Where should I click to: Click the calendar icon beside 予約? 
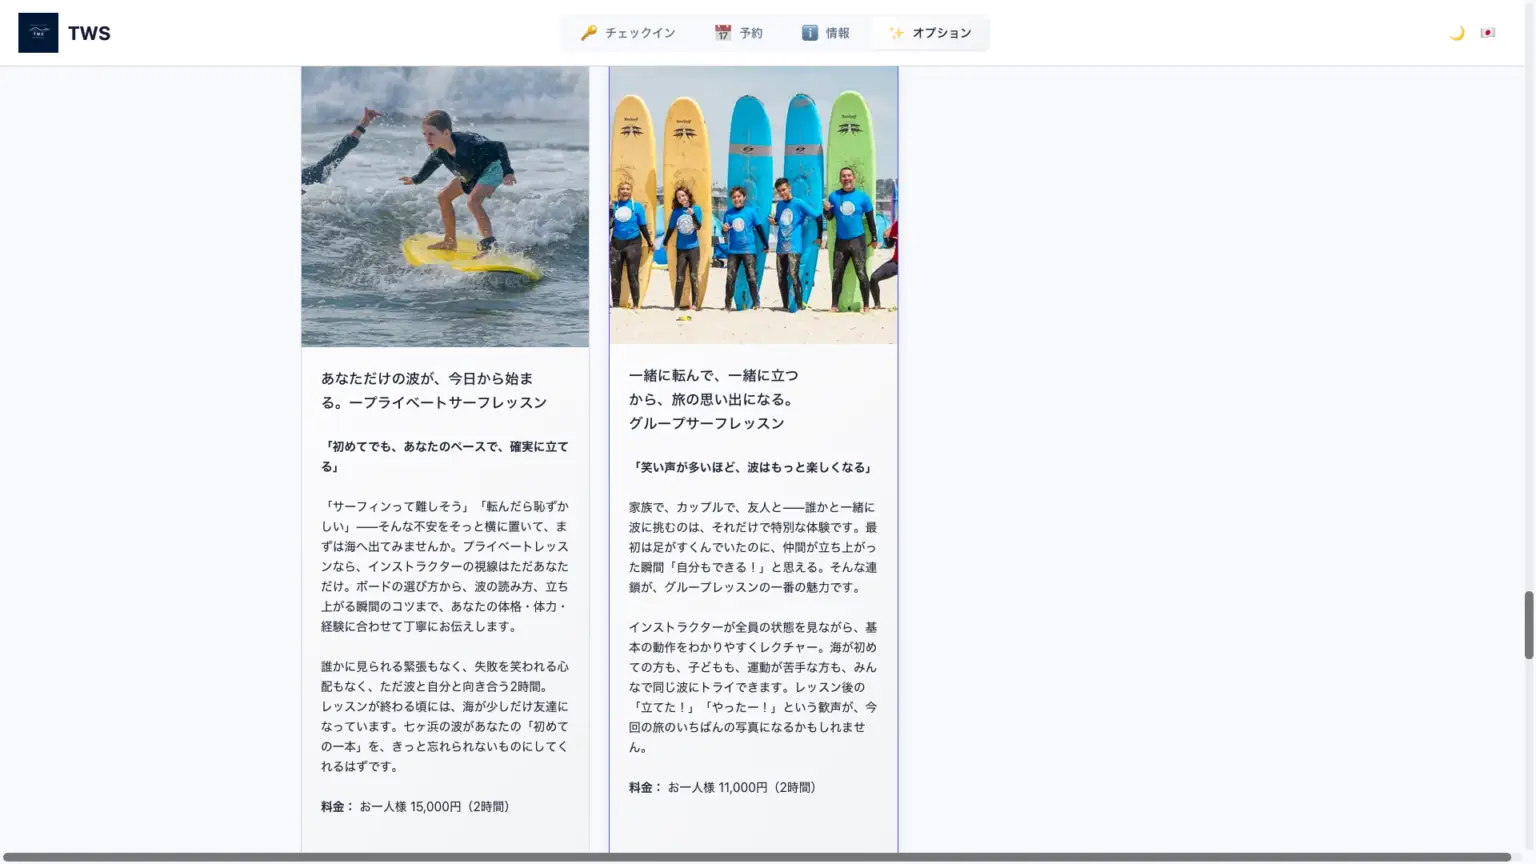[x=723, y=33]
